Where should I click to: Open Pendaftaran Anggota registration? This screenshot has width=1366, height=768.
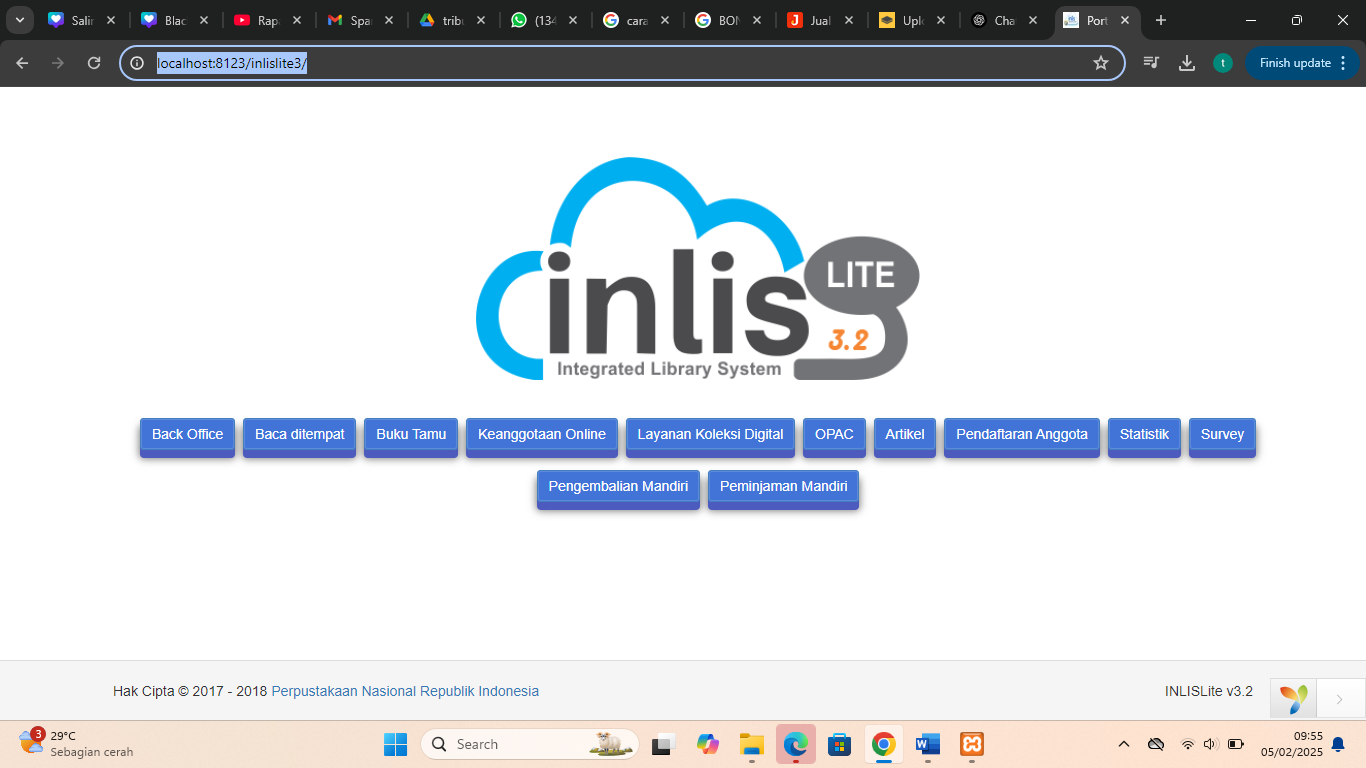pos(1022,437)
